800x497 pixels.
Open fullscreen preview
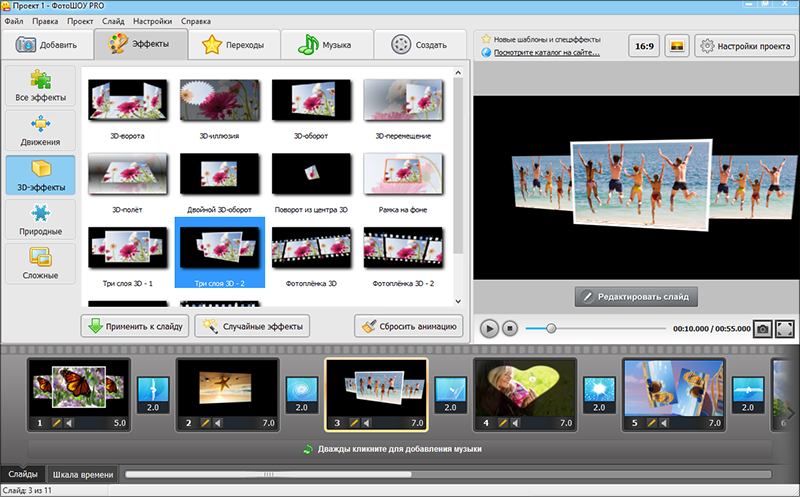[x=785, y=329]
